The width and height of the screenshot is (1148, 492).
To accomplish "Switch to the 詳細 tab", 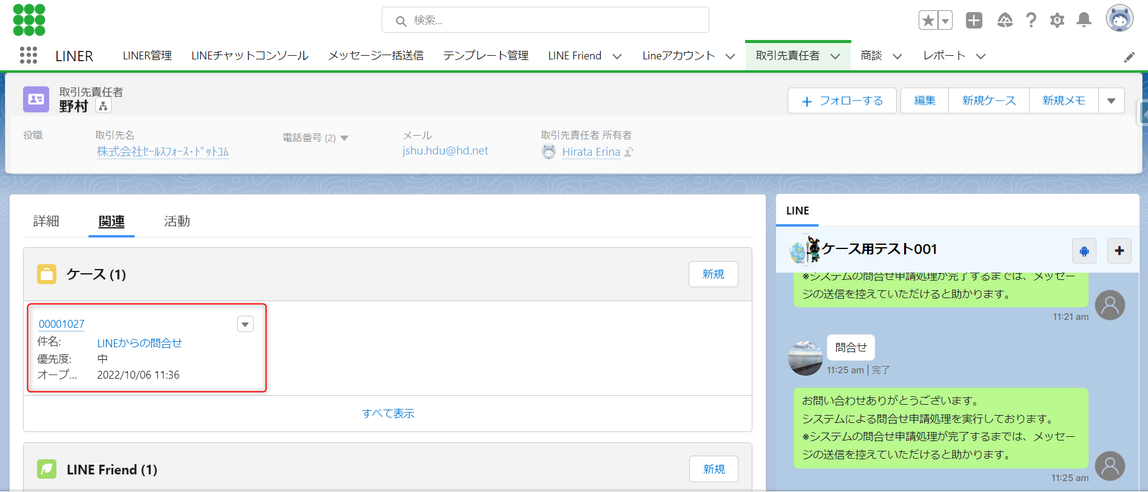I will [x=46, y=221].
